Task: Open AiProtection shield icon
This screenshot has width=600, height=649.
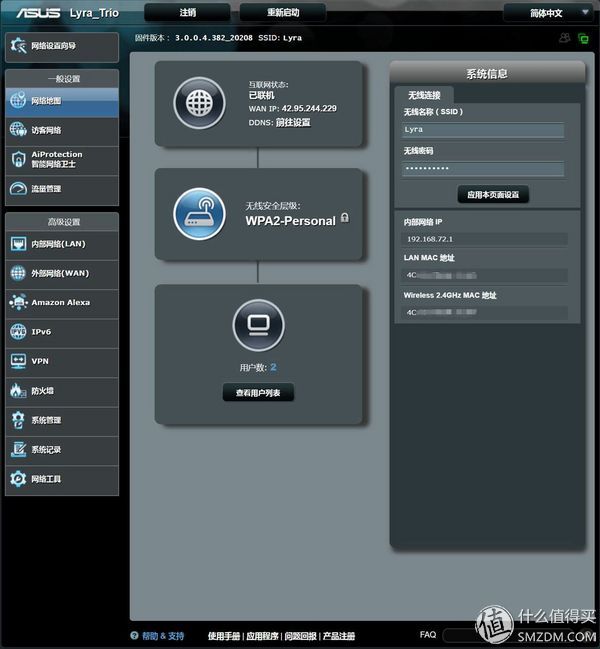Action: point(18,159)
